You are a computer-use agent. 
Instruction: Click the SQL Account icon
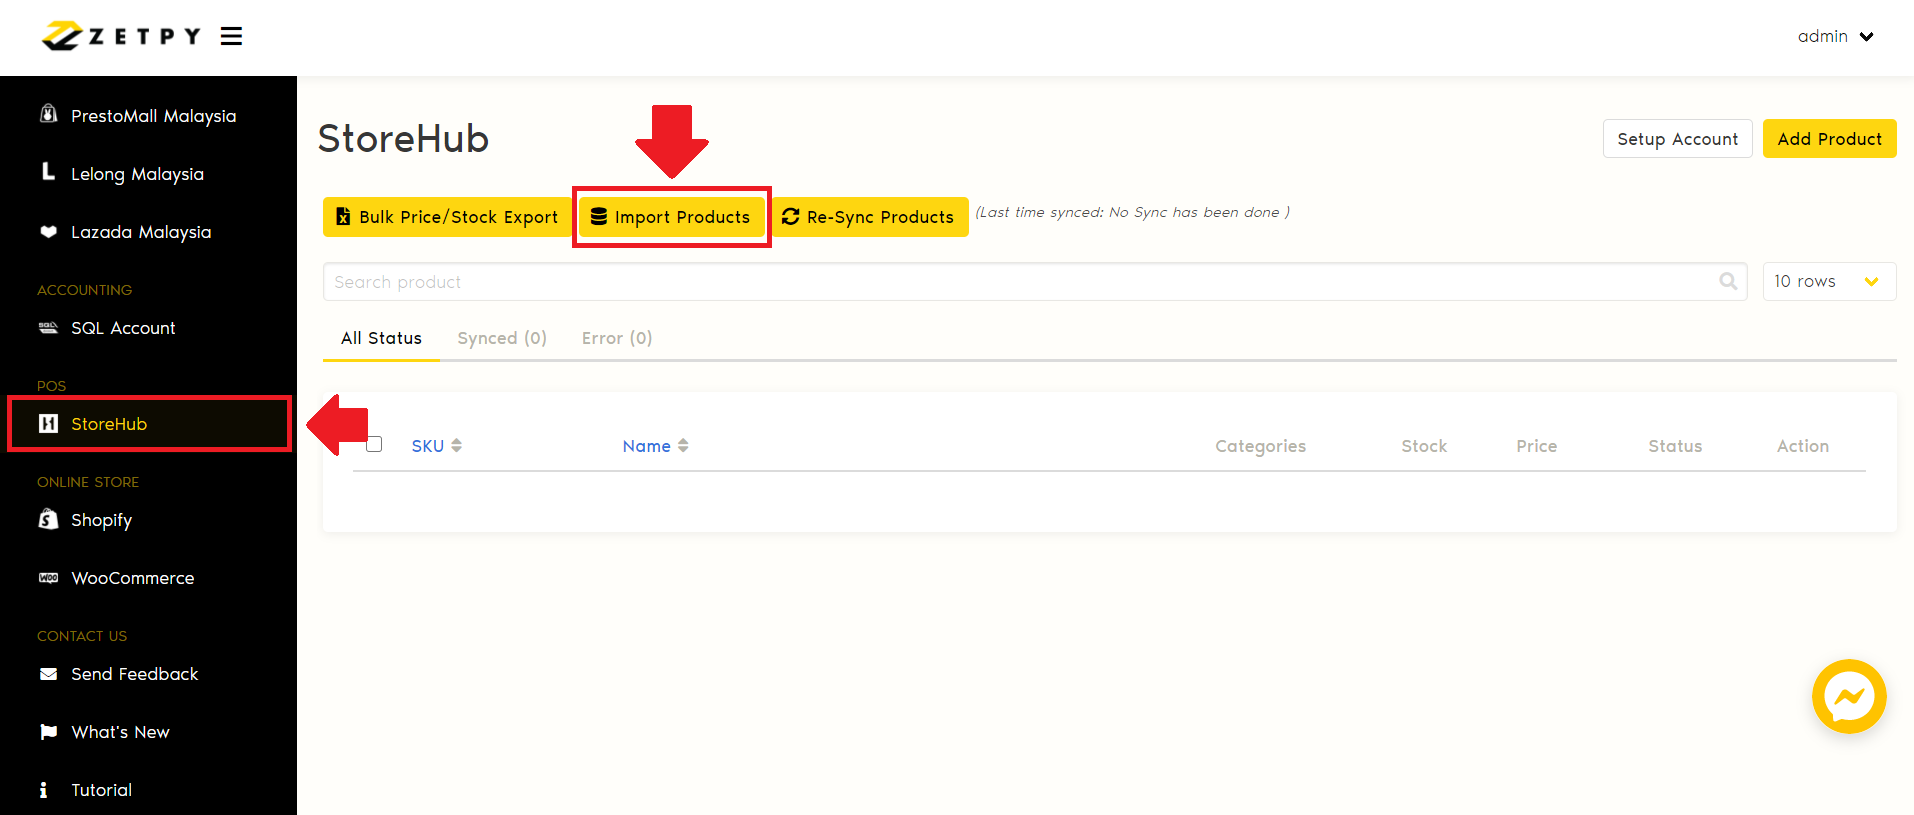click(x=48, y=327)
